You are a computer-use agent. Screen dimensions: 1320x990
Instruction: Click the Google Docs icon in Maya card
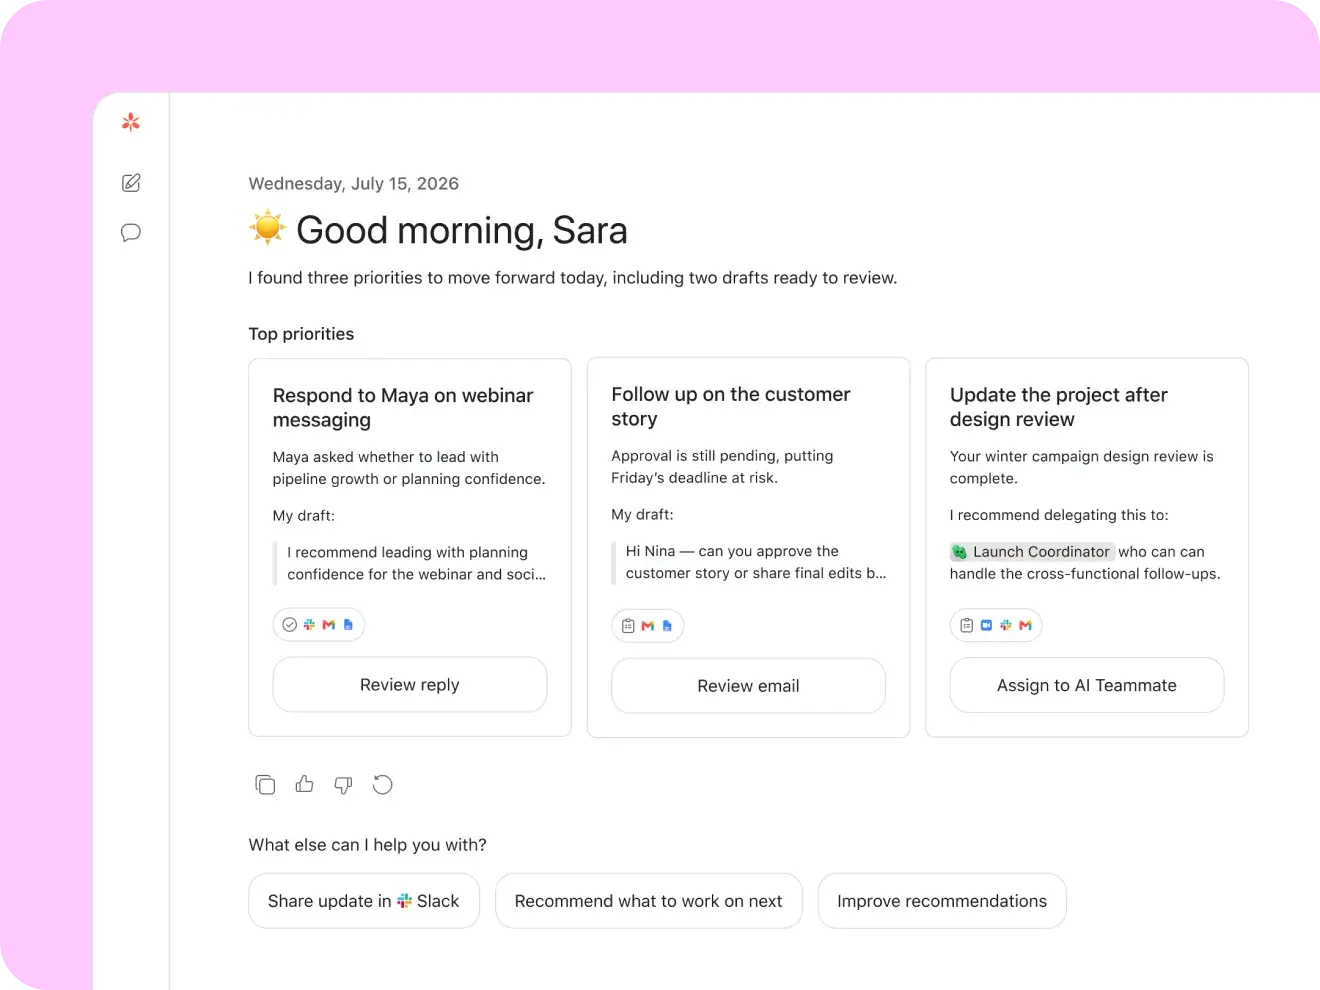pyautogui.click(x=348, y=625)
